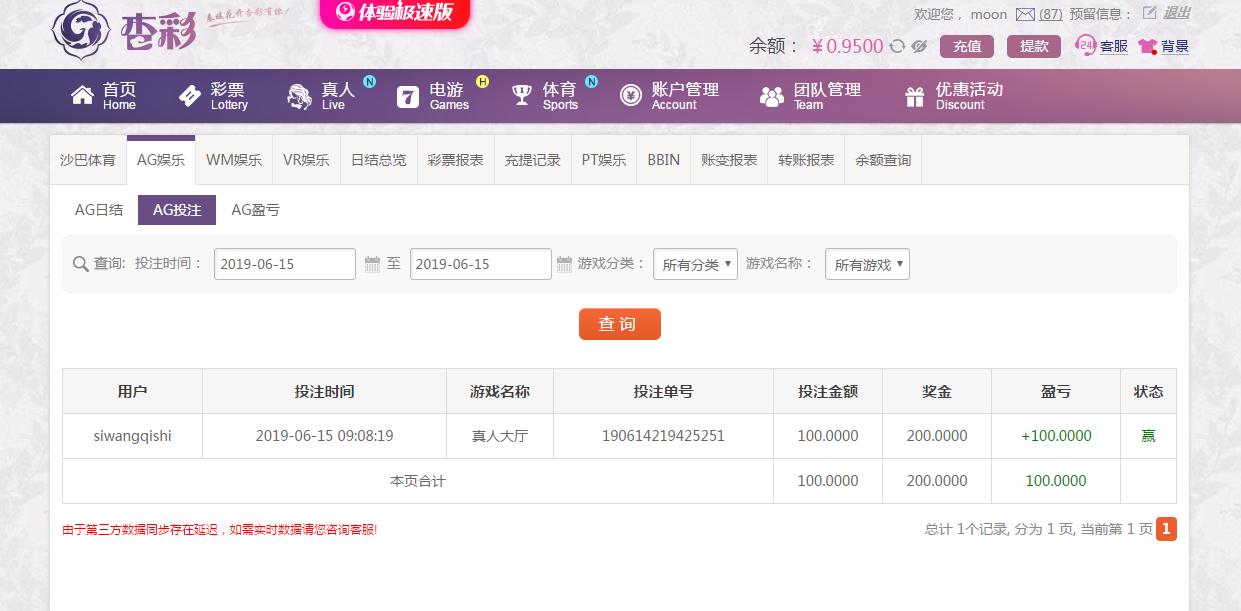Screen dimensions: 1241x611
Task: Click bet number 190614219425251
Action: (663, 436)
